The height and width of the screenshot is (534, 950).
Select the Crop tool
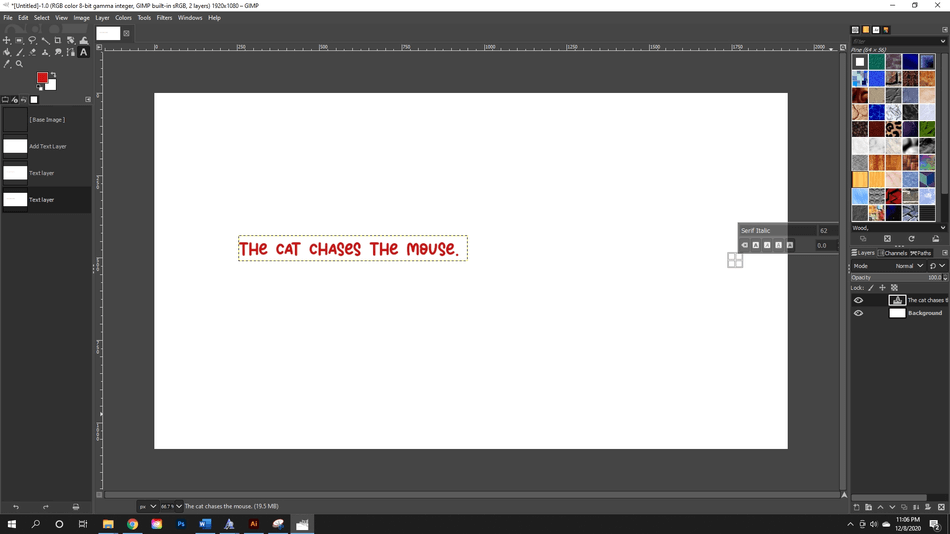point(58,40)
